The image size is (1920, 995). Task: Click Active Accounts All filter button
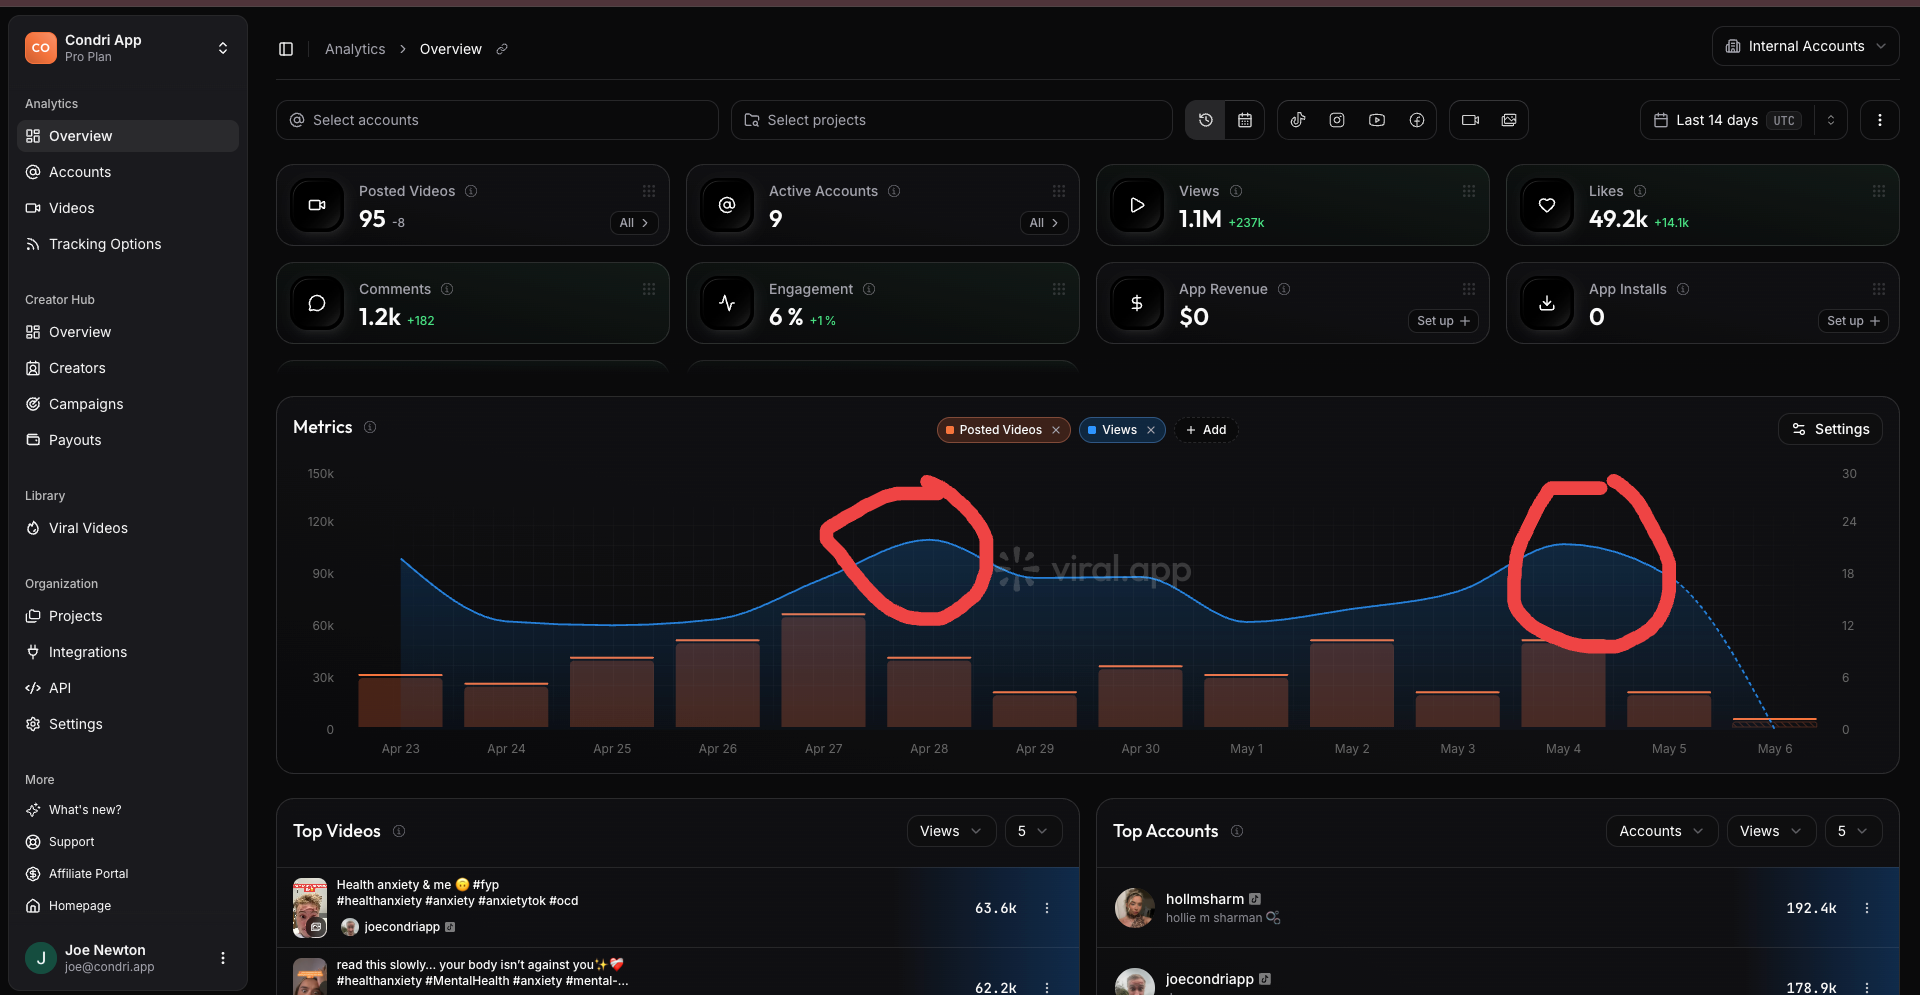point(1044,223)
